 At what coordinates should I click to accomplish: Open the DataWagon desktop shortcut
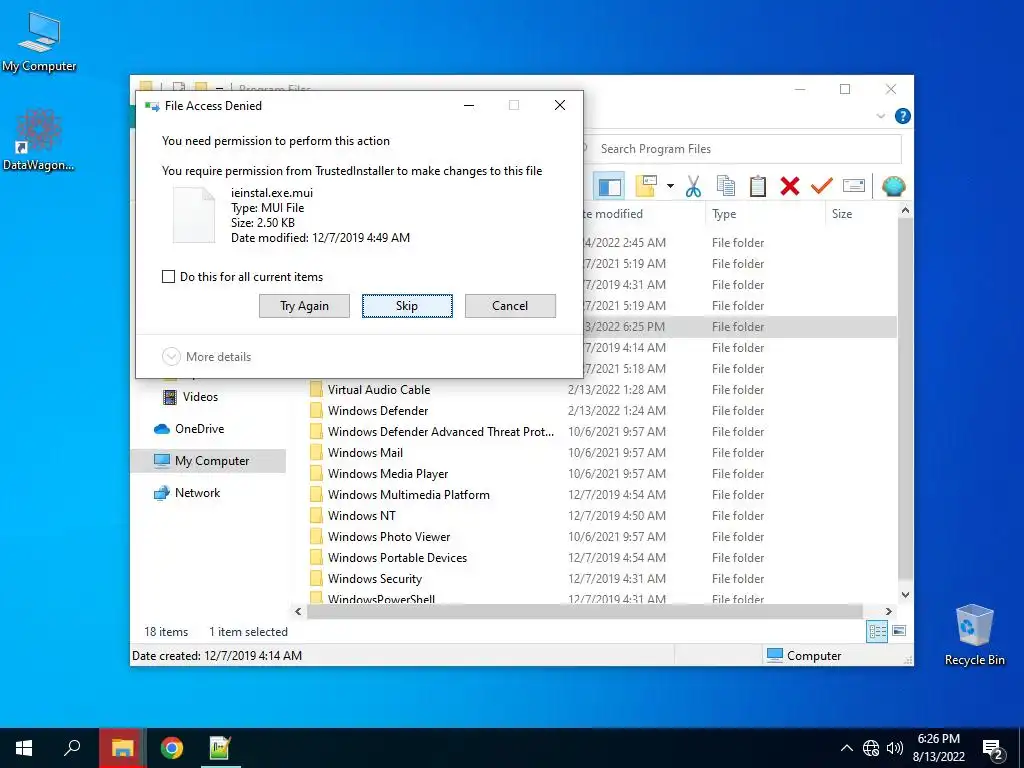pos(39,140)
